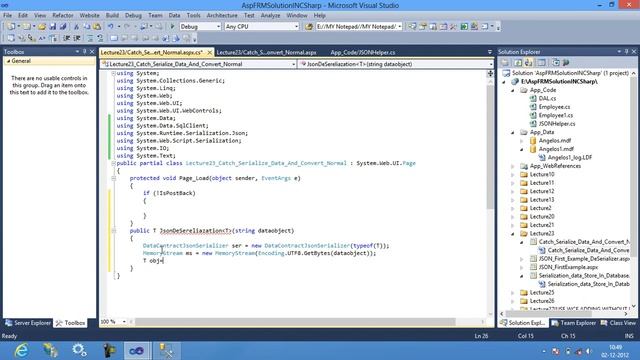Open the Analyze menu
The height and width of the screenshot is (360, 640).
(270, 15)
